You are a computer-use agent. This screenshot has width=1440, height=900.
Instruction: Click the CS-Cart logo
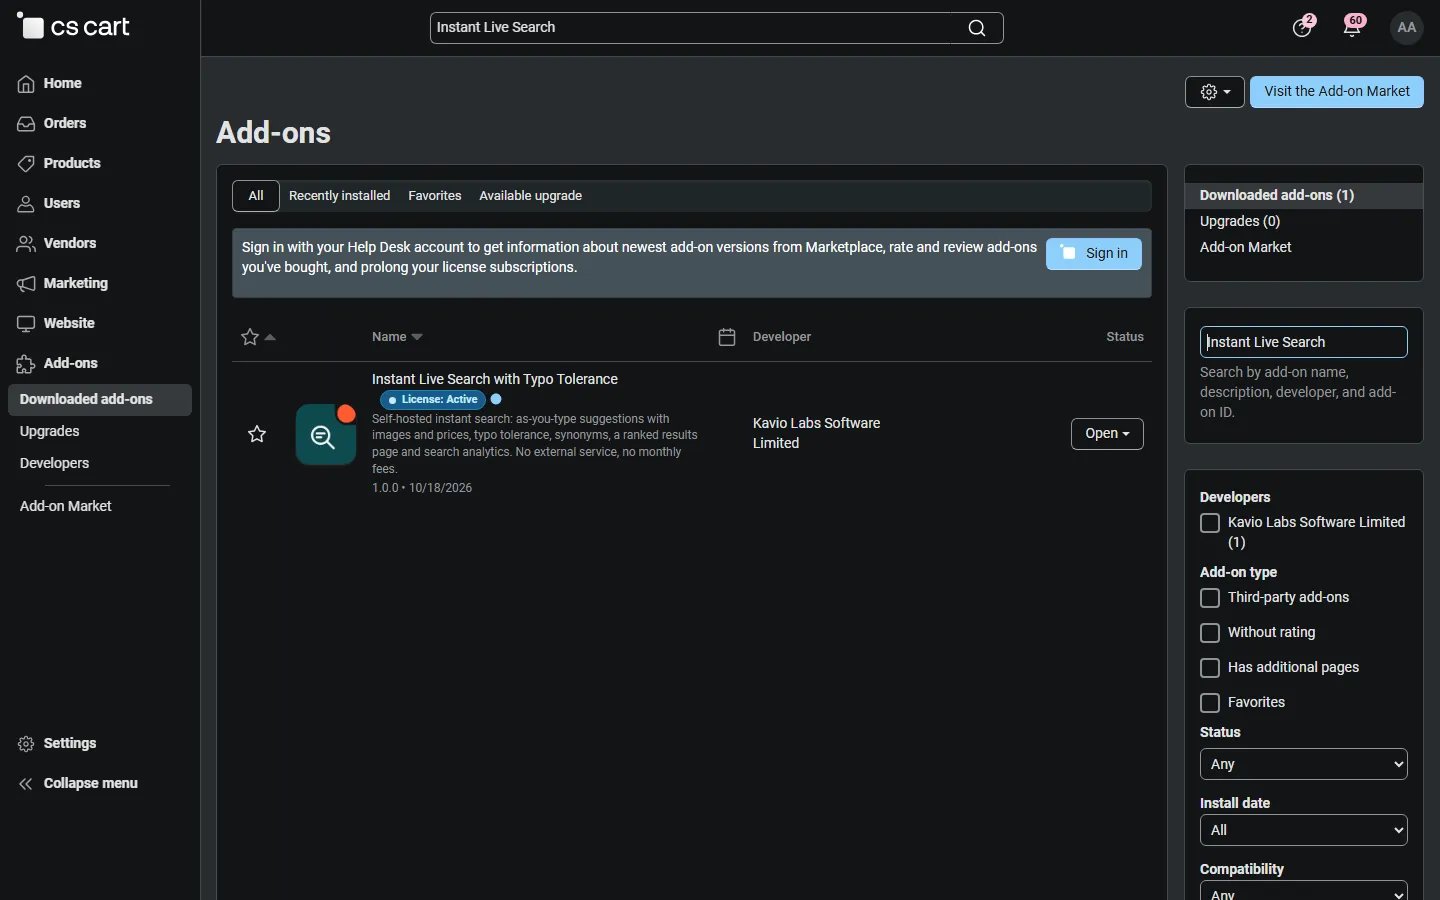tap(73, 27)
